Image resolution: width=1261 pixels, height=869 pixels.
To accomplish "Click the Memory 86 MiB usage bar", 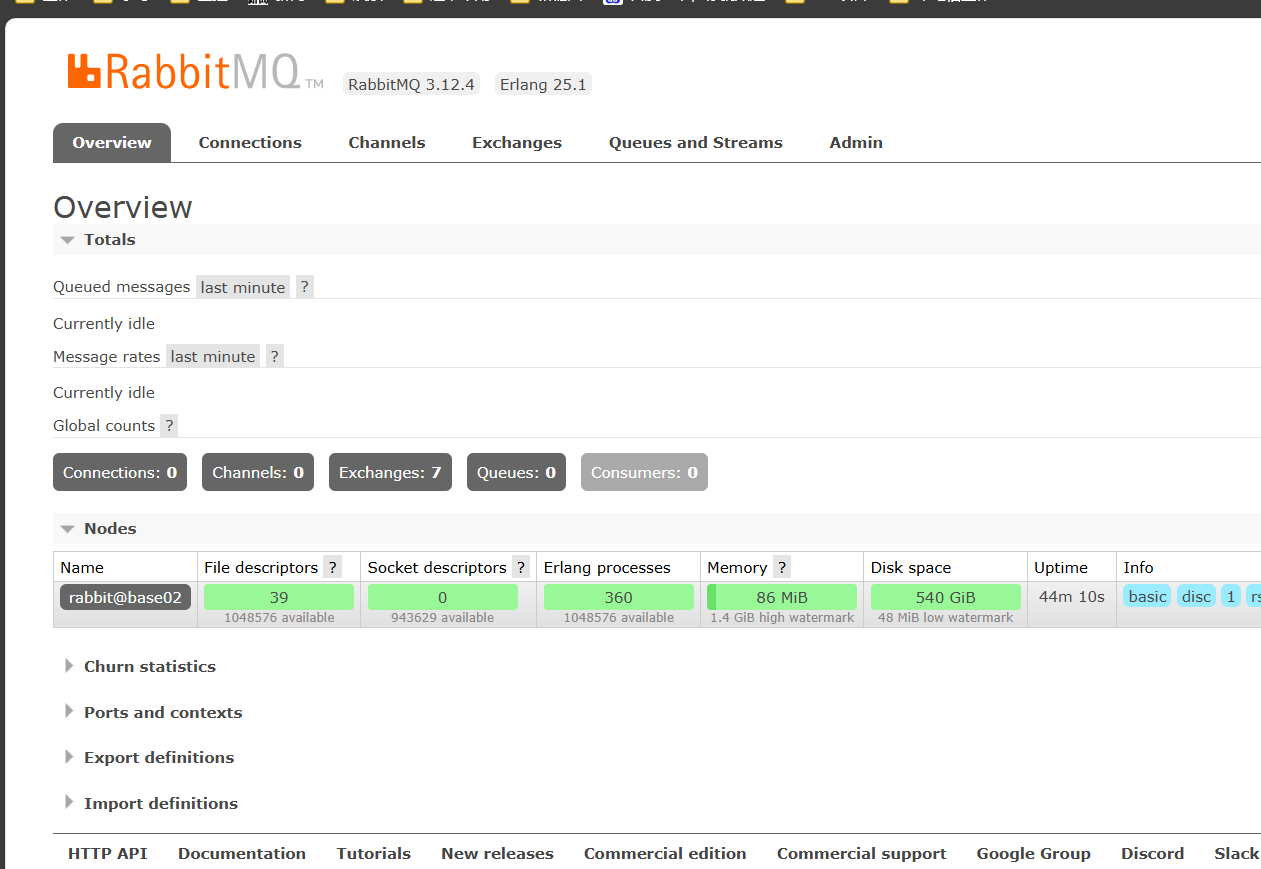I will pyautogui.click(x=782, y=597).
